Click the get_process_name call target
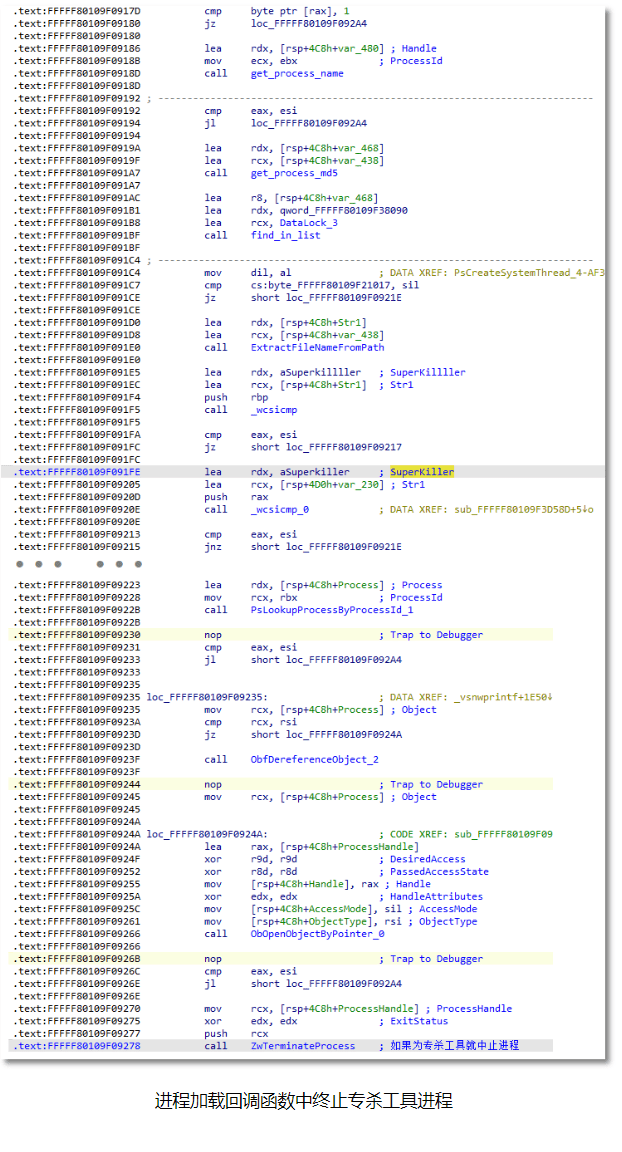Screen dimensions: 622x1152 click(x=297, y=73)
